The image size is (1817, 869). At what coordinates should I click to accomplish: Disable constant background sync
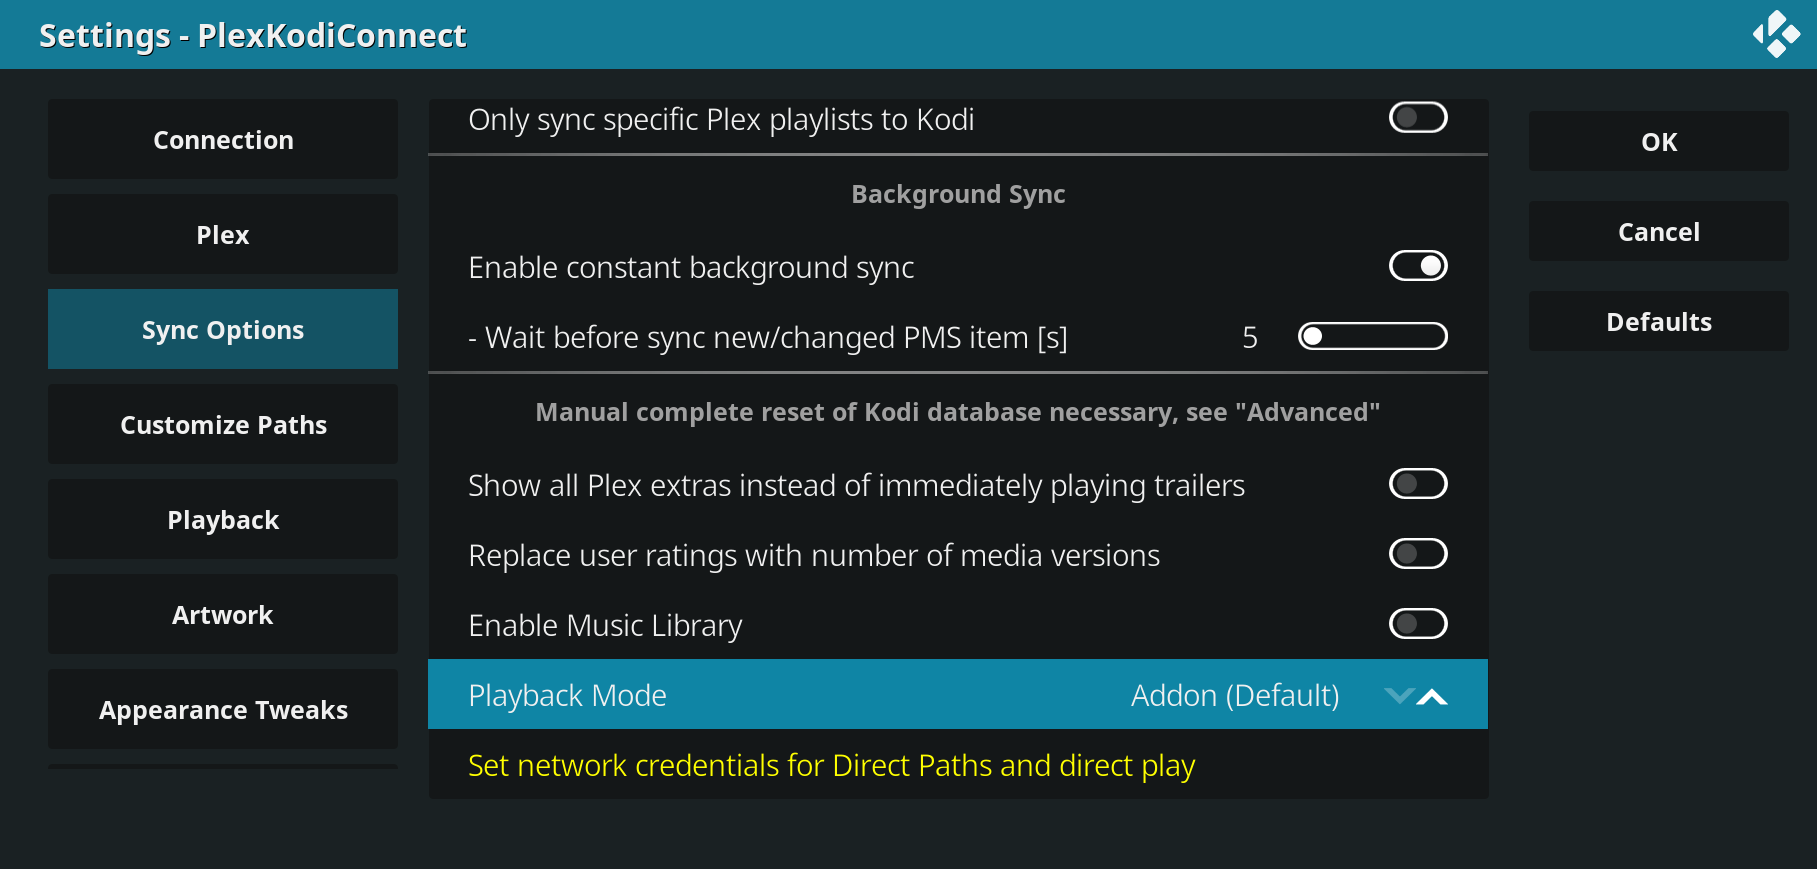1418,266
